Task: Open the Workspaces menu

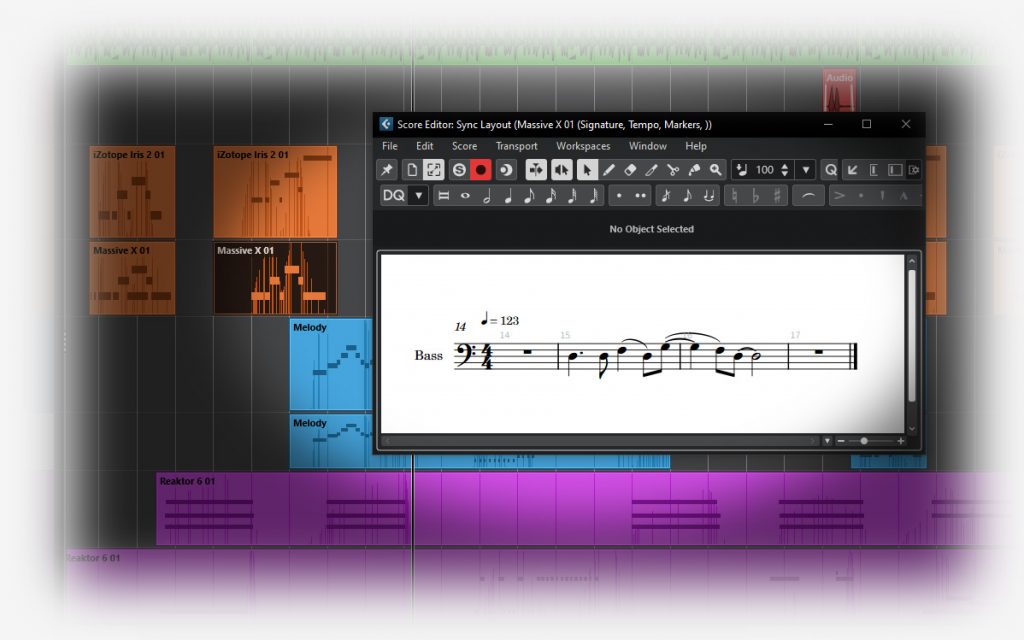Action: click(x=583, y=146)
